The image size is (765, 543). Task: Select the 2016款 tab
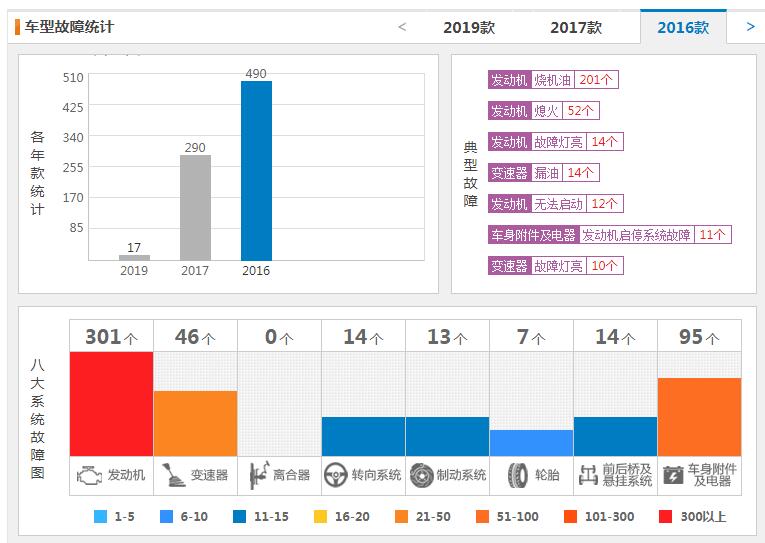(x=683, y=27)
